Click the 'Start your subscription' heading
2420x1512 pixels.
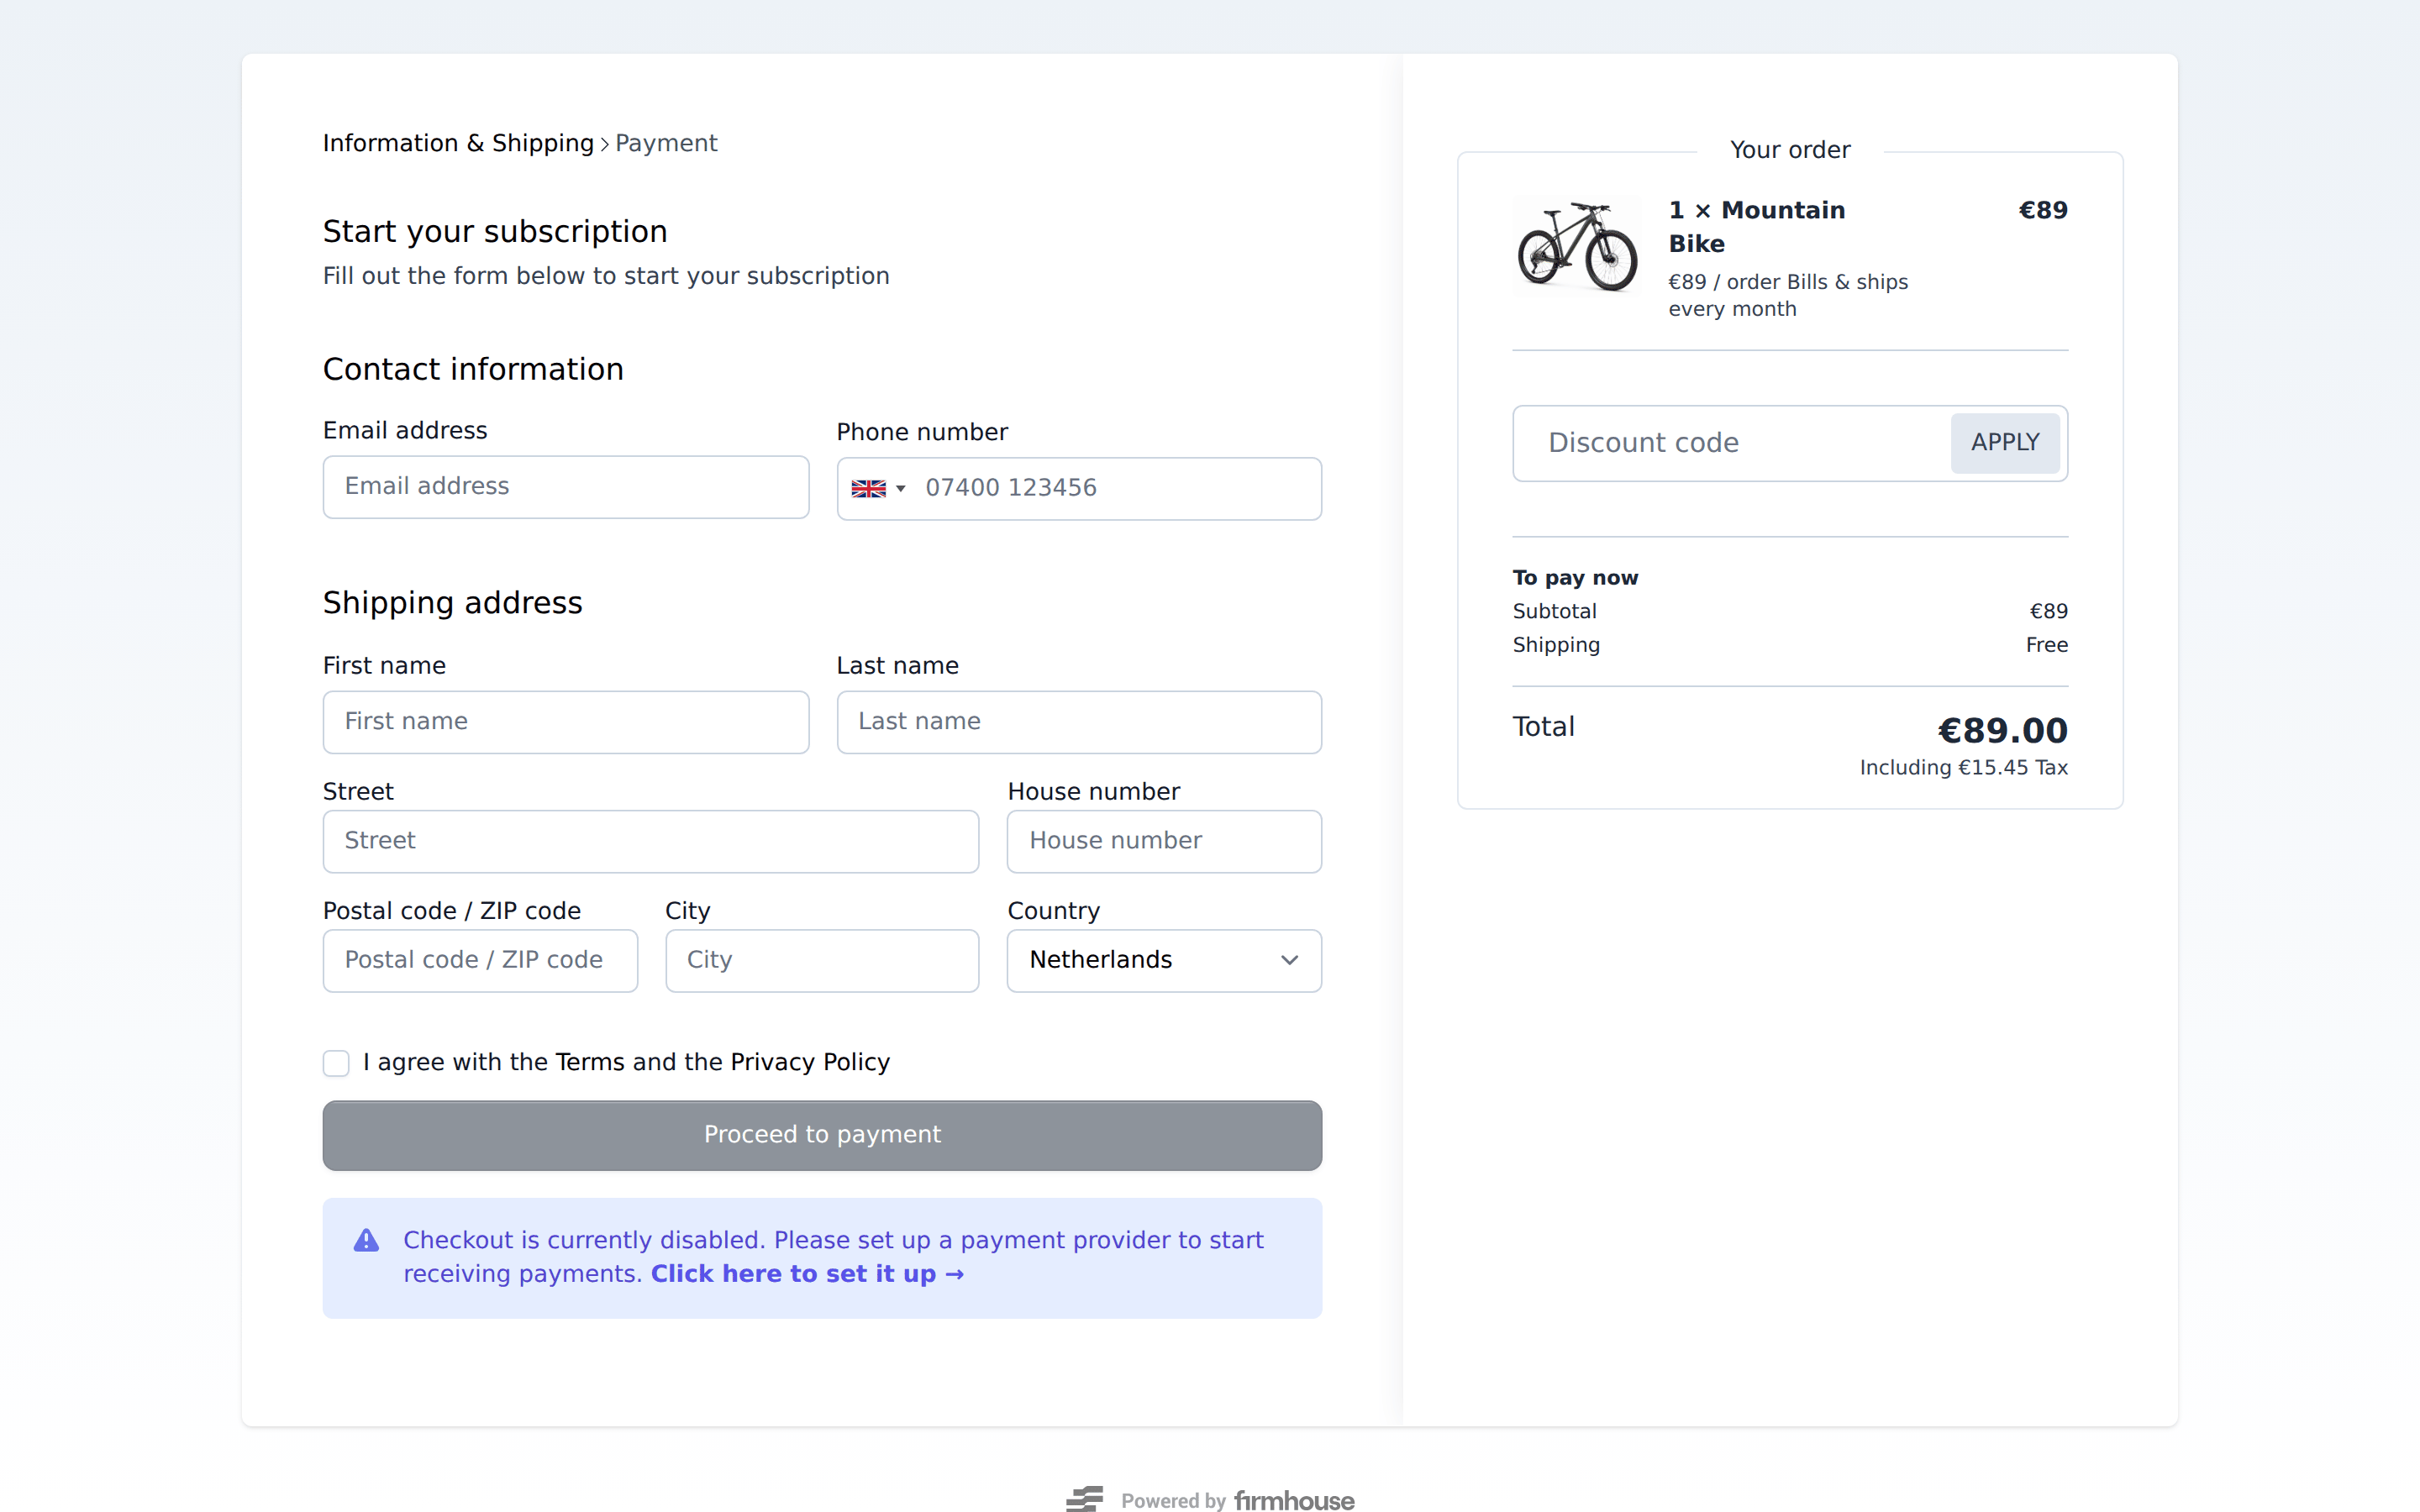495,232
